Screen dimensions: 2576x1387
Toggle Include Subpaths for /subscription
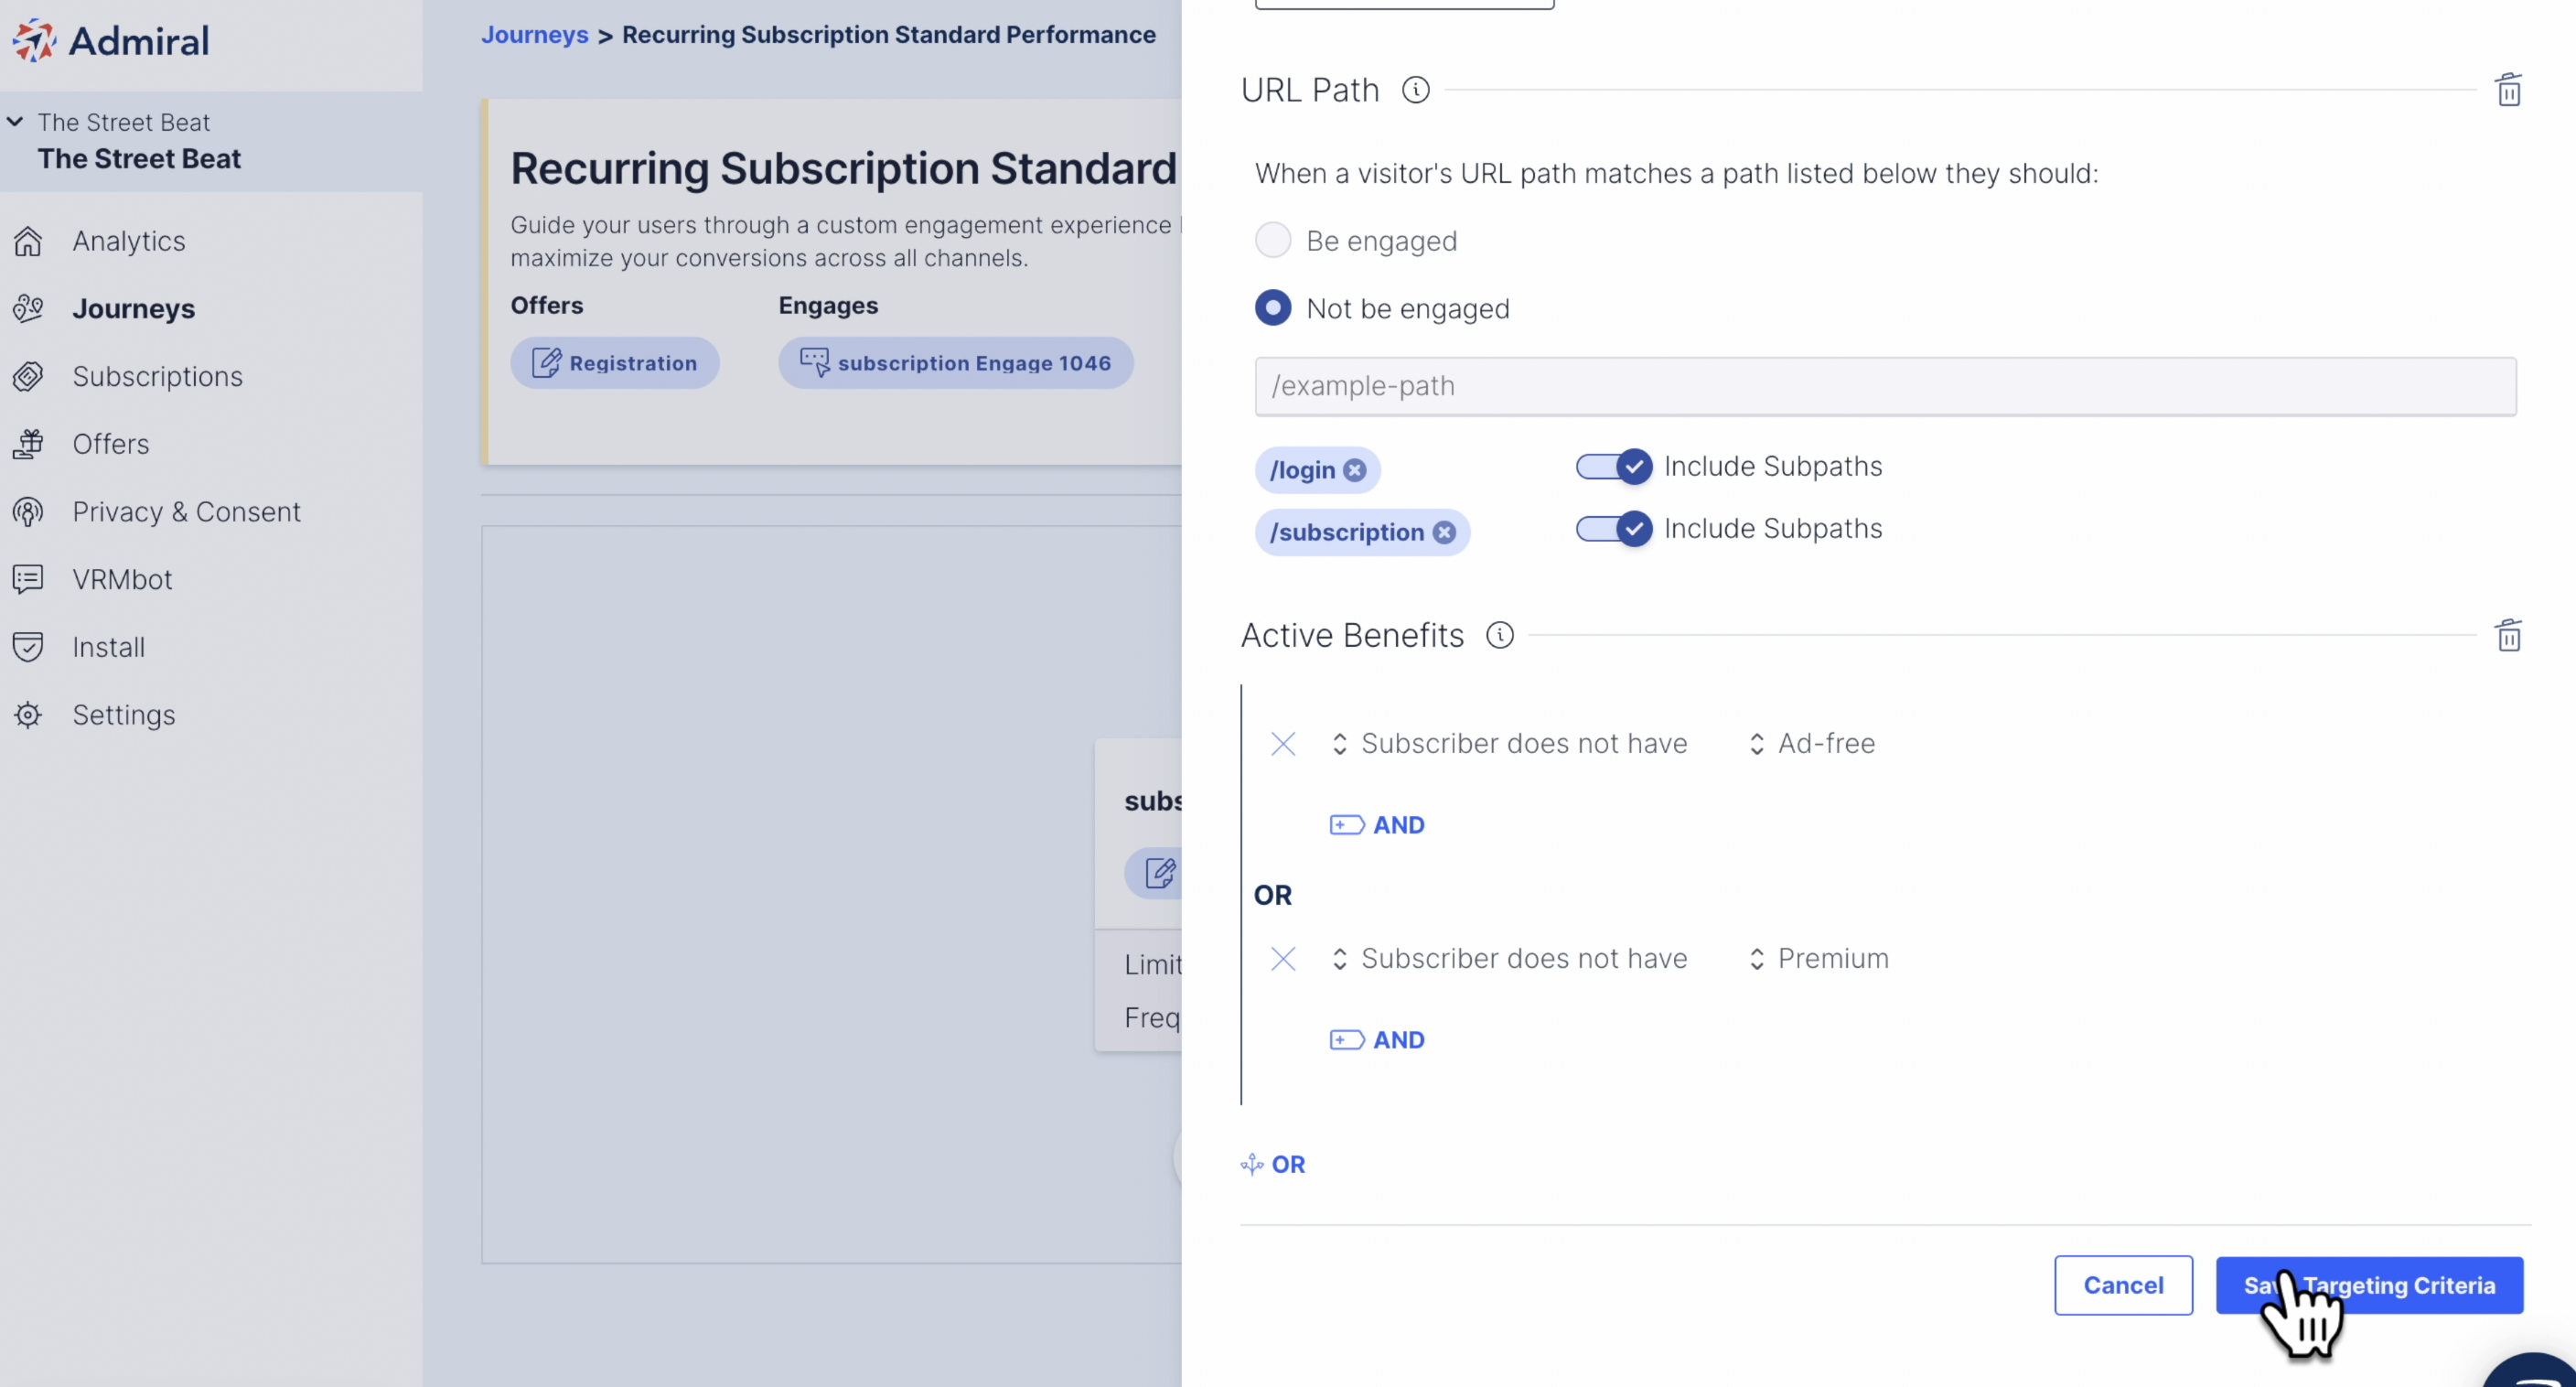click(1613, 529)
